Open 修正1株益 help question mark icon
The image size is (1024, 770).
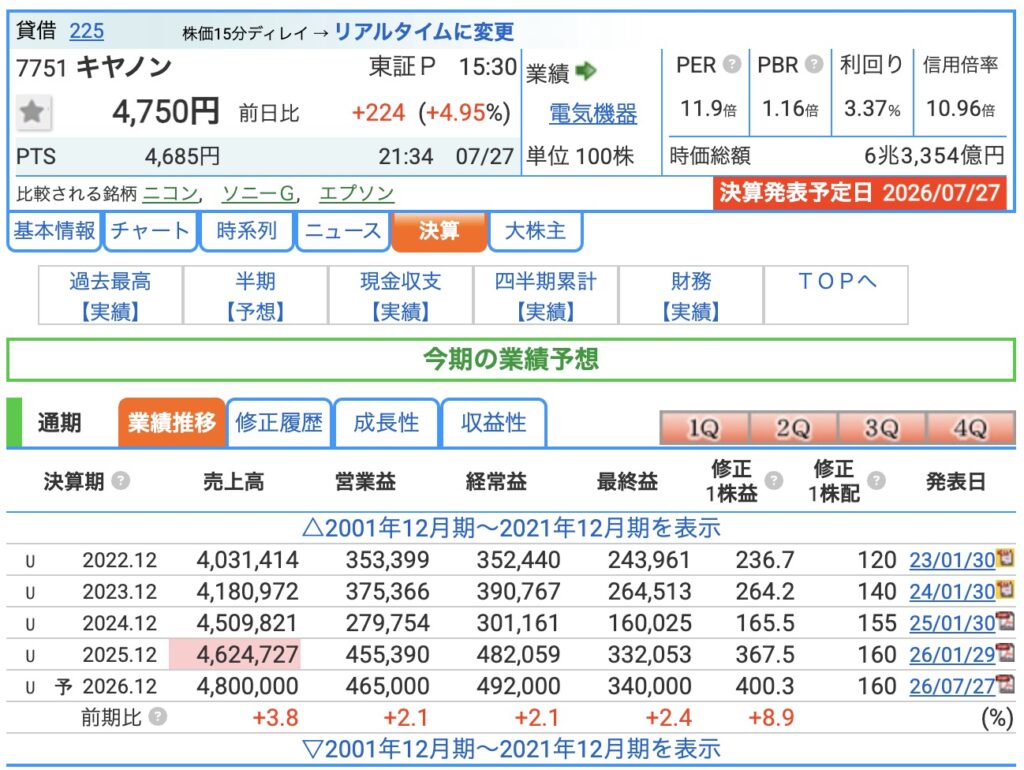point(773,481)
